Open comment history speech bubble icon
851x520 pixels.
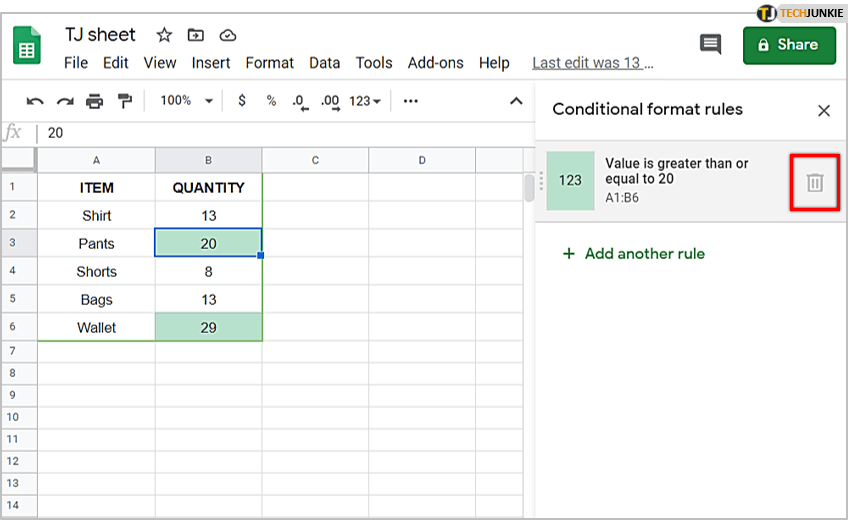(710, 44)
